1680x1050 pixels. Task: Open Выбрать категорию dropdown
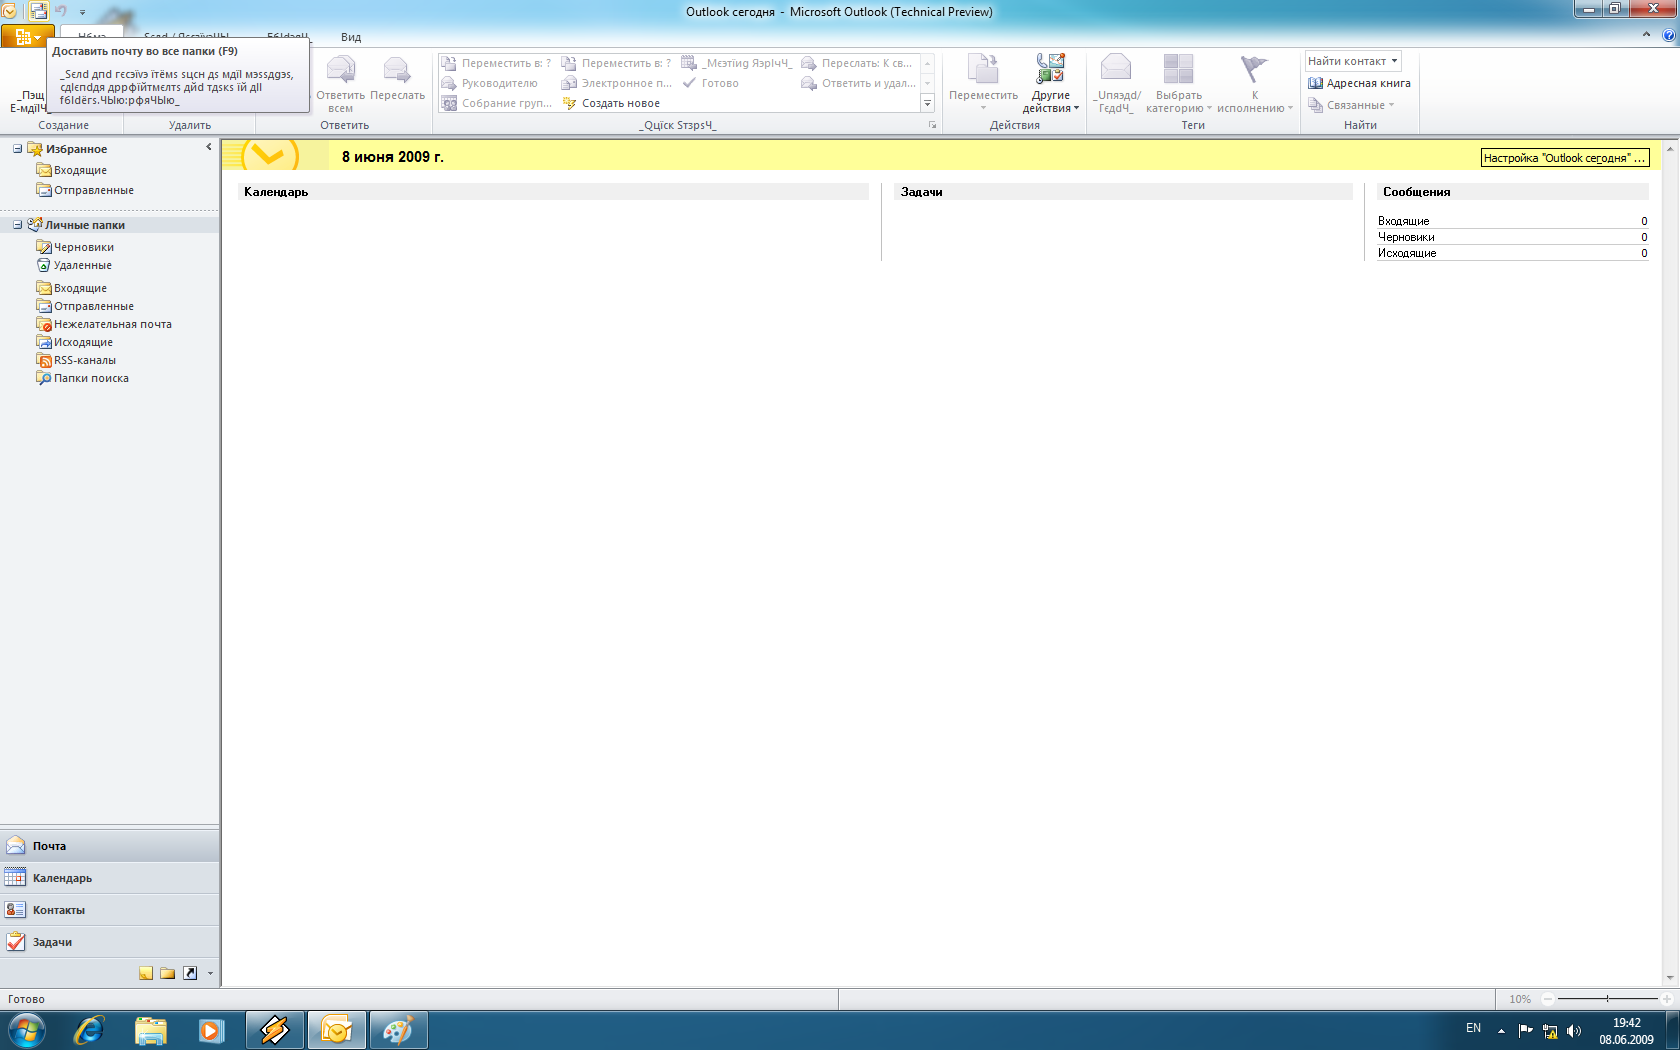[1179, 84]
